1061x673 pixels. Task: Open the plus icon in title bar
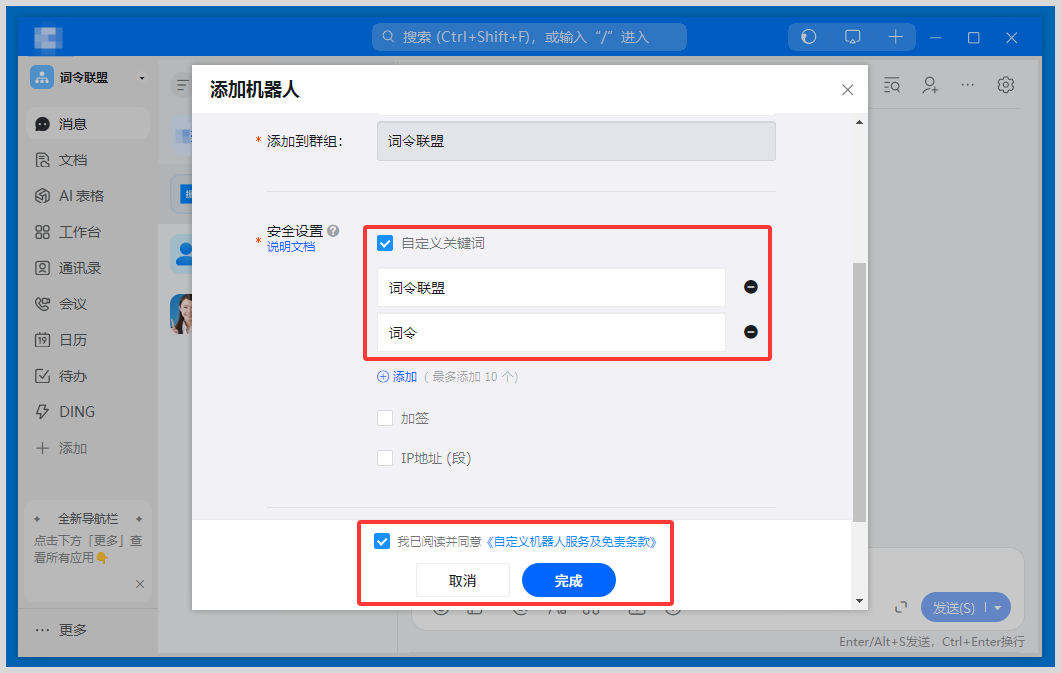(895, 37)
